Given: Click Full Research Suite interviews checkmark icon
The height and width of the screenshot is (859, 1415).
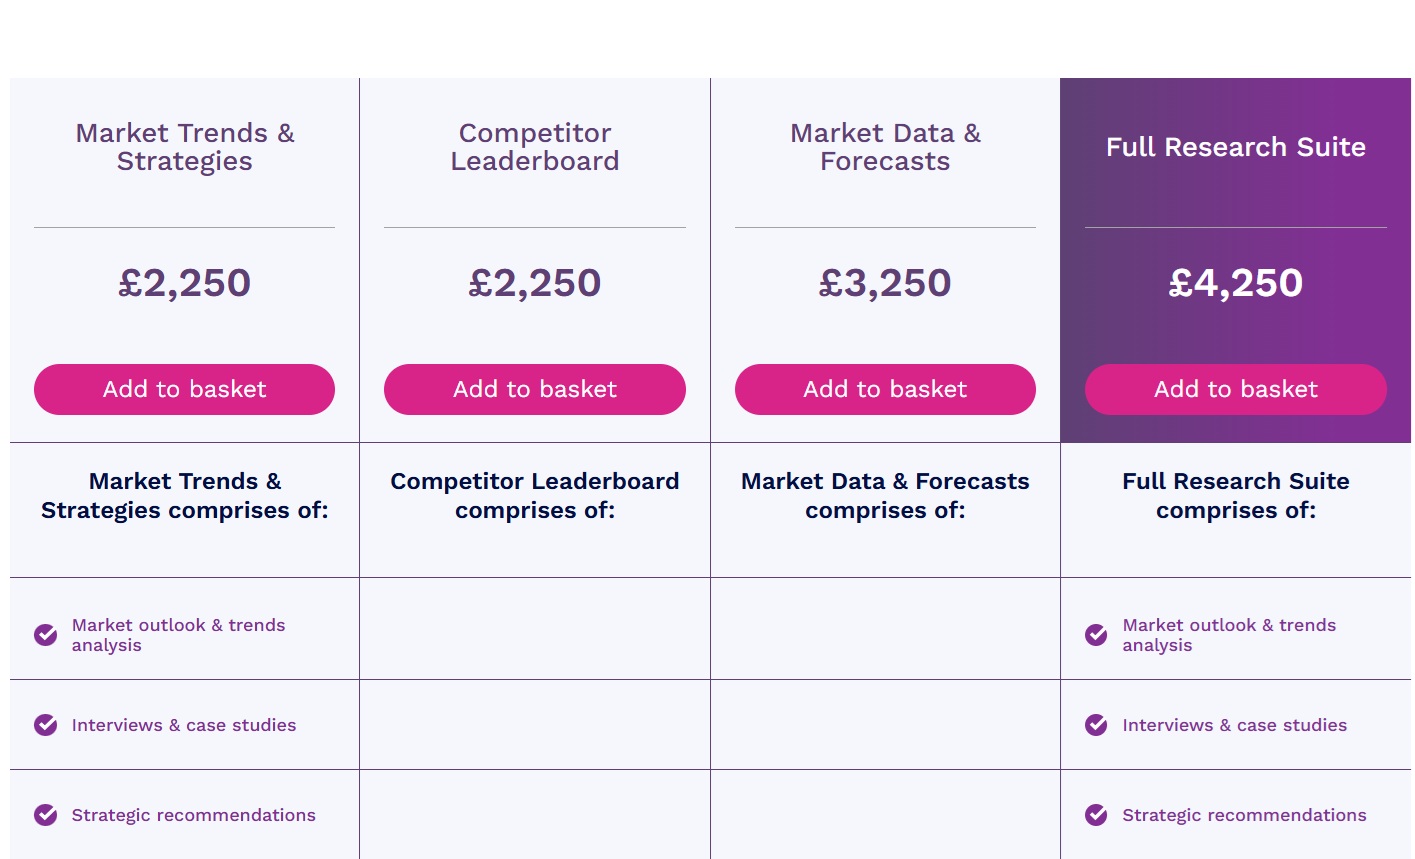Looking at the screenshot, I should (x=1096, y=725).
